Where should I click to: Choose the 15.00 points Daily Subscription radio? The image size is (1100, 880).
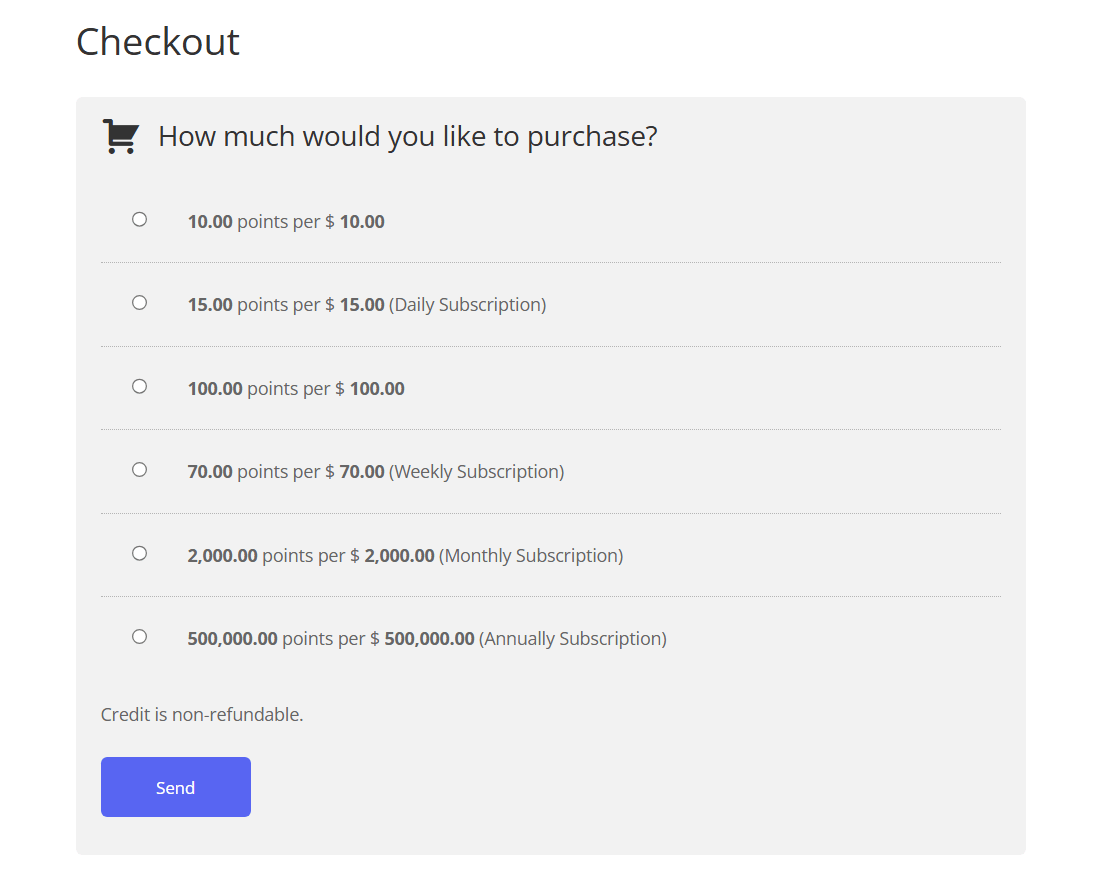[139, 302]
